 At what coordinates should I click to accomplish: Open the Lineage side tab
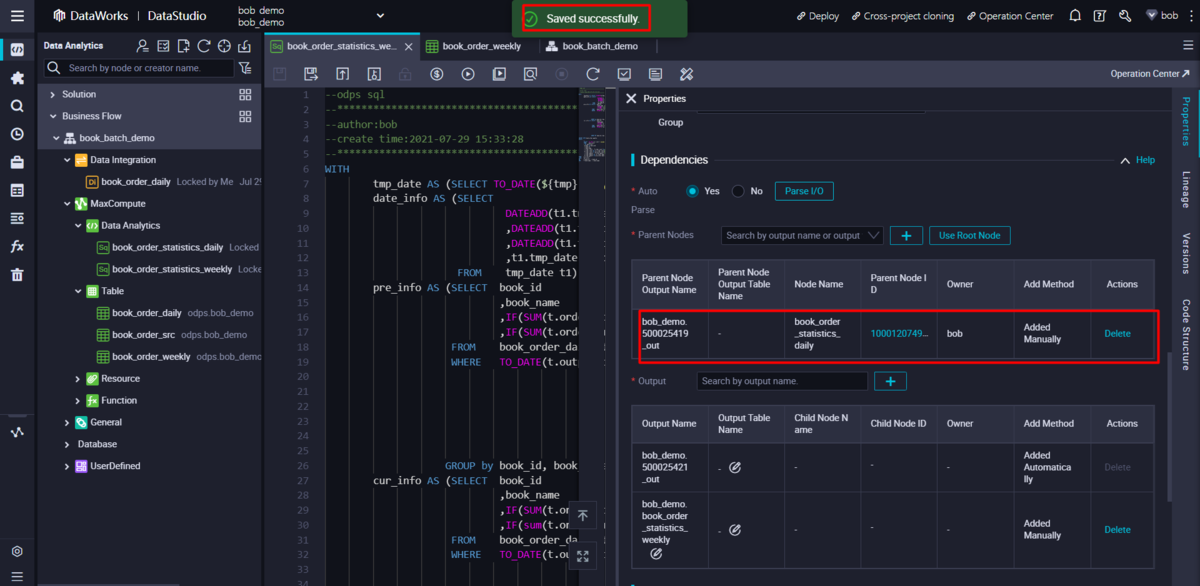pyautogui.click(x=1186, y=189)
